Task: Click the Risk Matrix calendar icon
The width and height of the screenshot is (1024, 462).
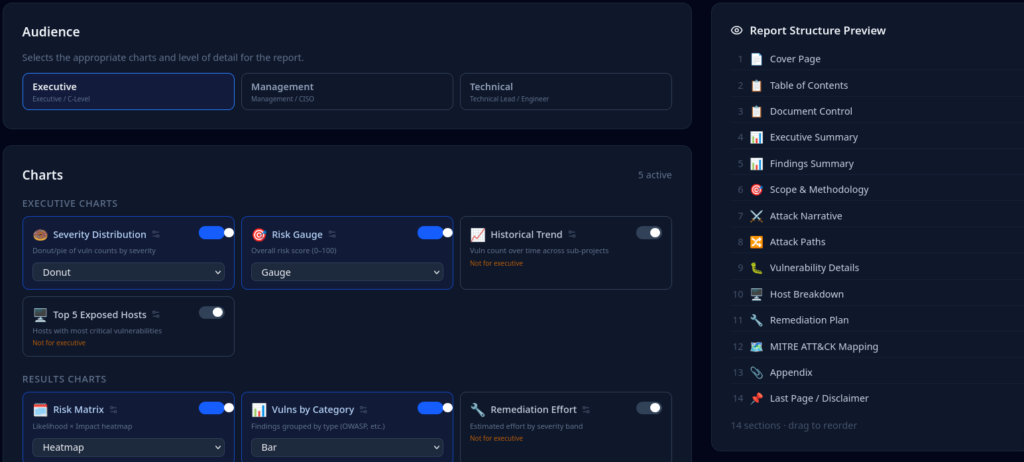Action: [40, 410]
